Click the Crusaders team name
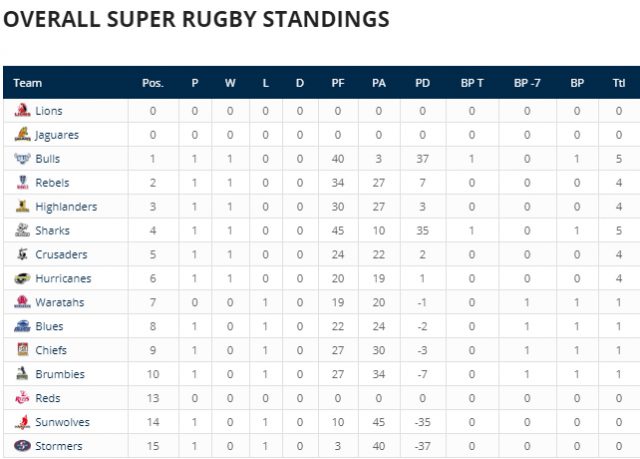This screenshot has width=640, height=459. tap(61, 255)
